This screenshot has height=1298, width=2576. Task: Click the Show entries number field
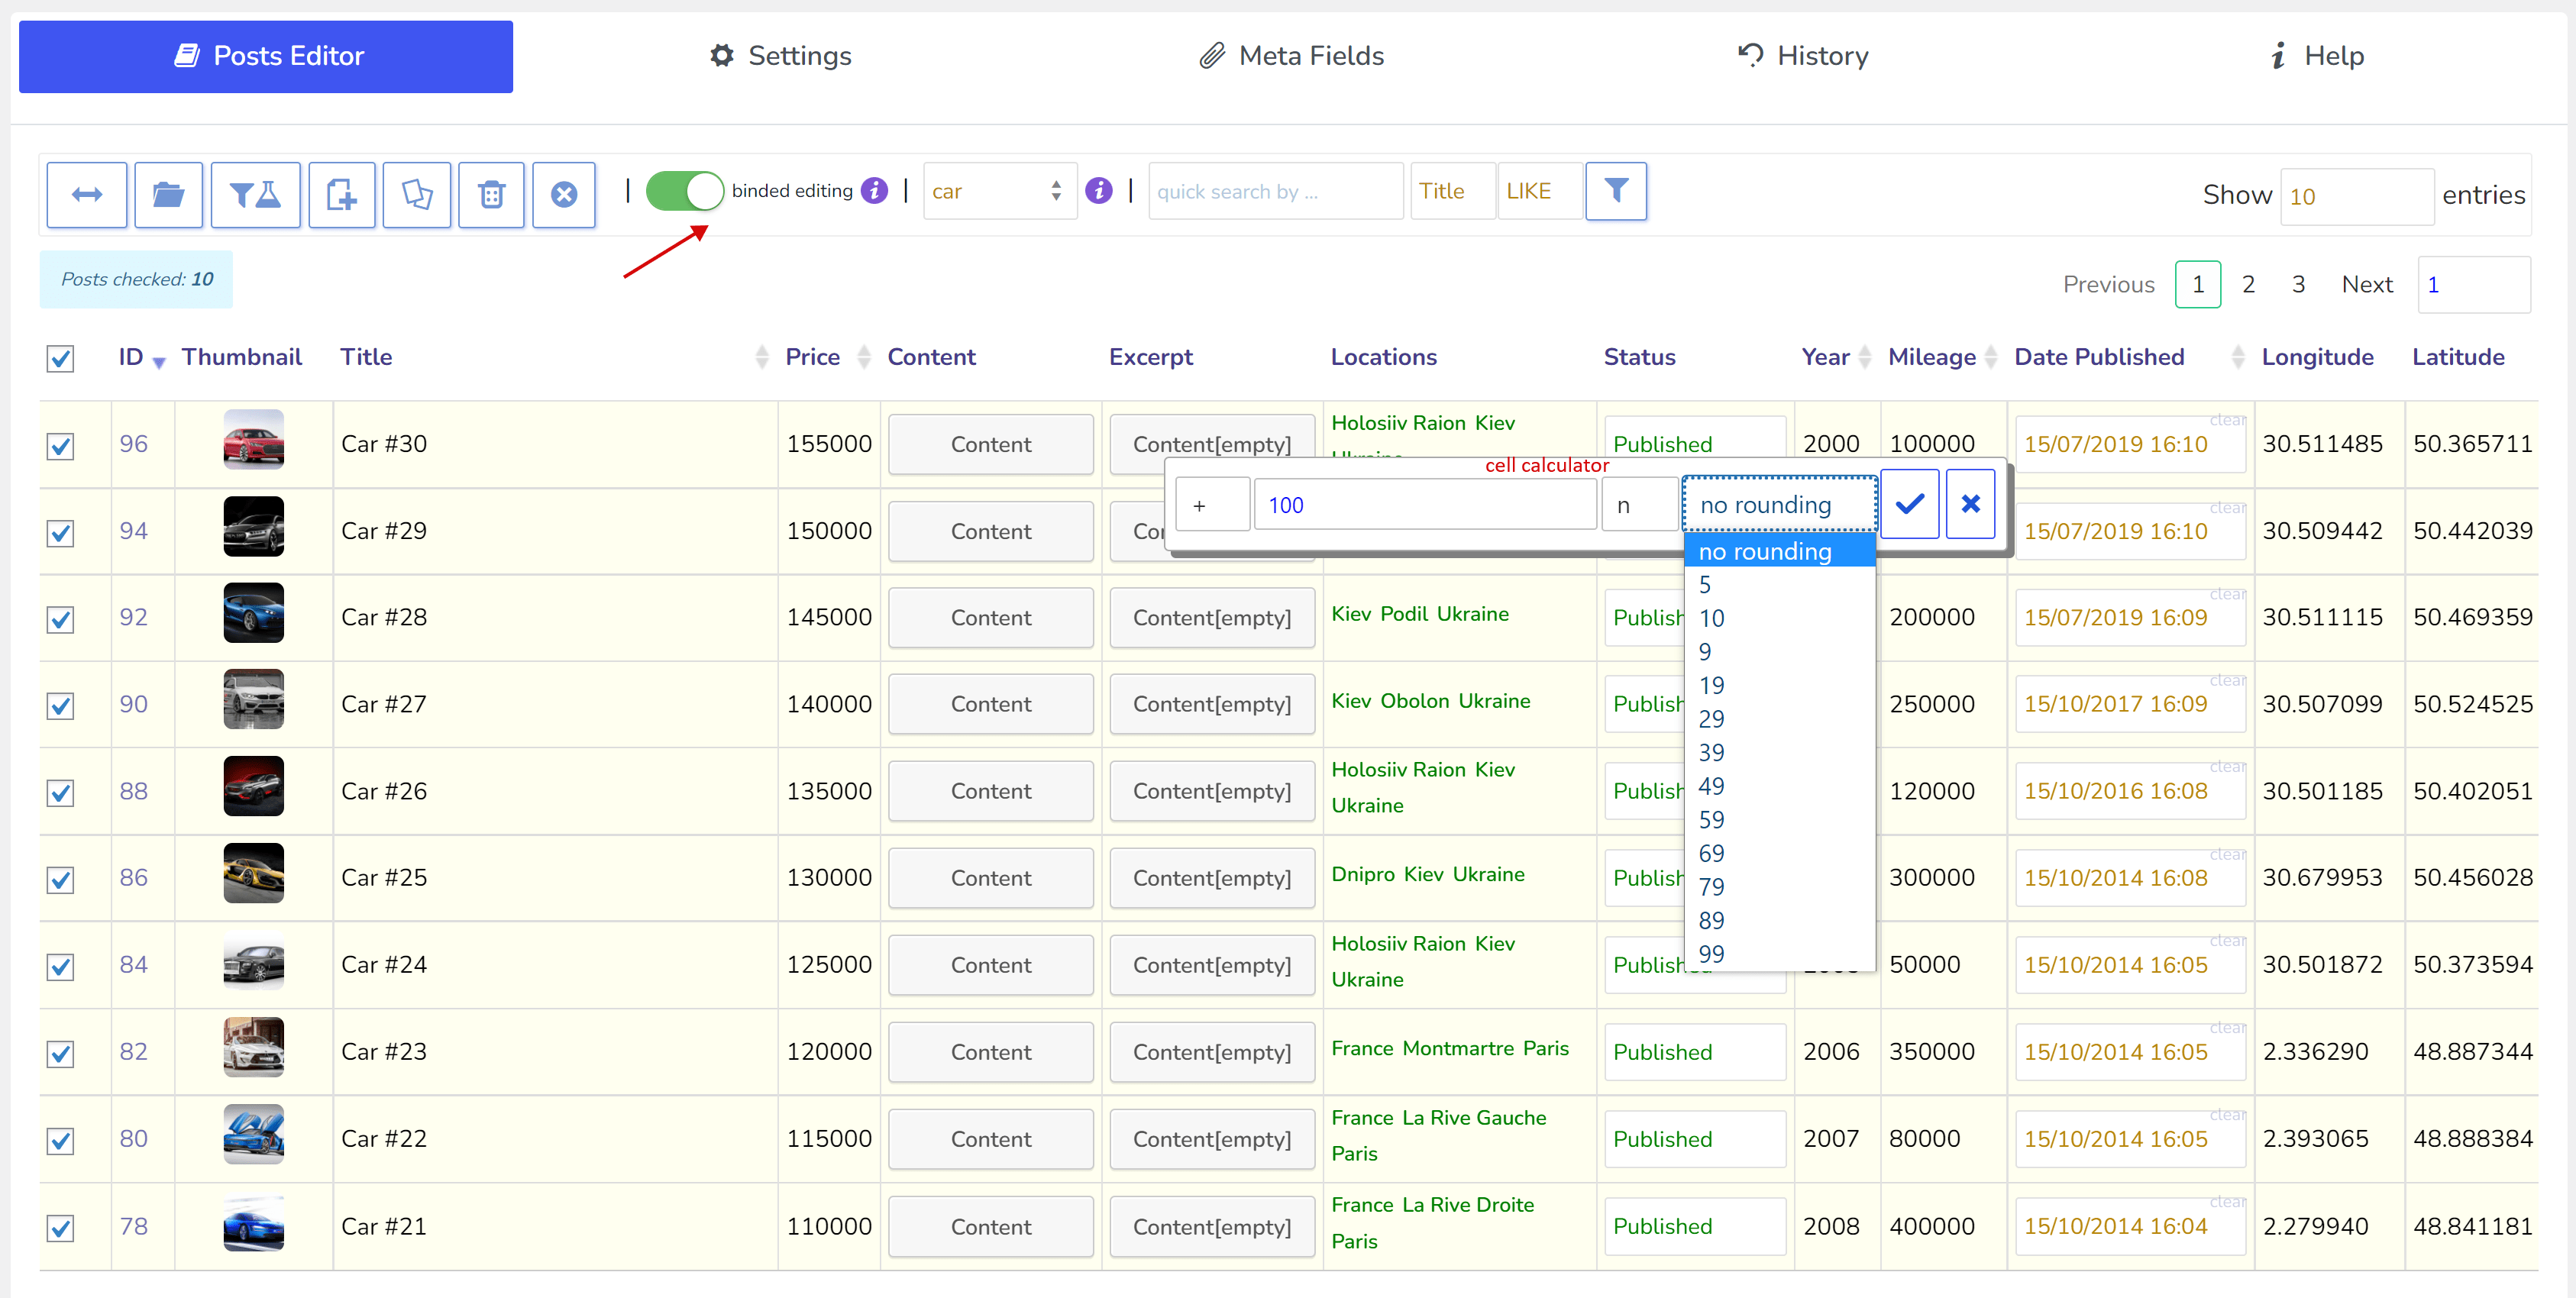click(x=2356, y=196)
